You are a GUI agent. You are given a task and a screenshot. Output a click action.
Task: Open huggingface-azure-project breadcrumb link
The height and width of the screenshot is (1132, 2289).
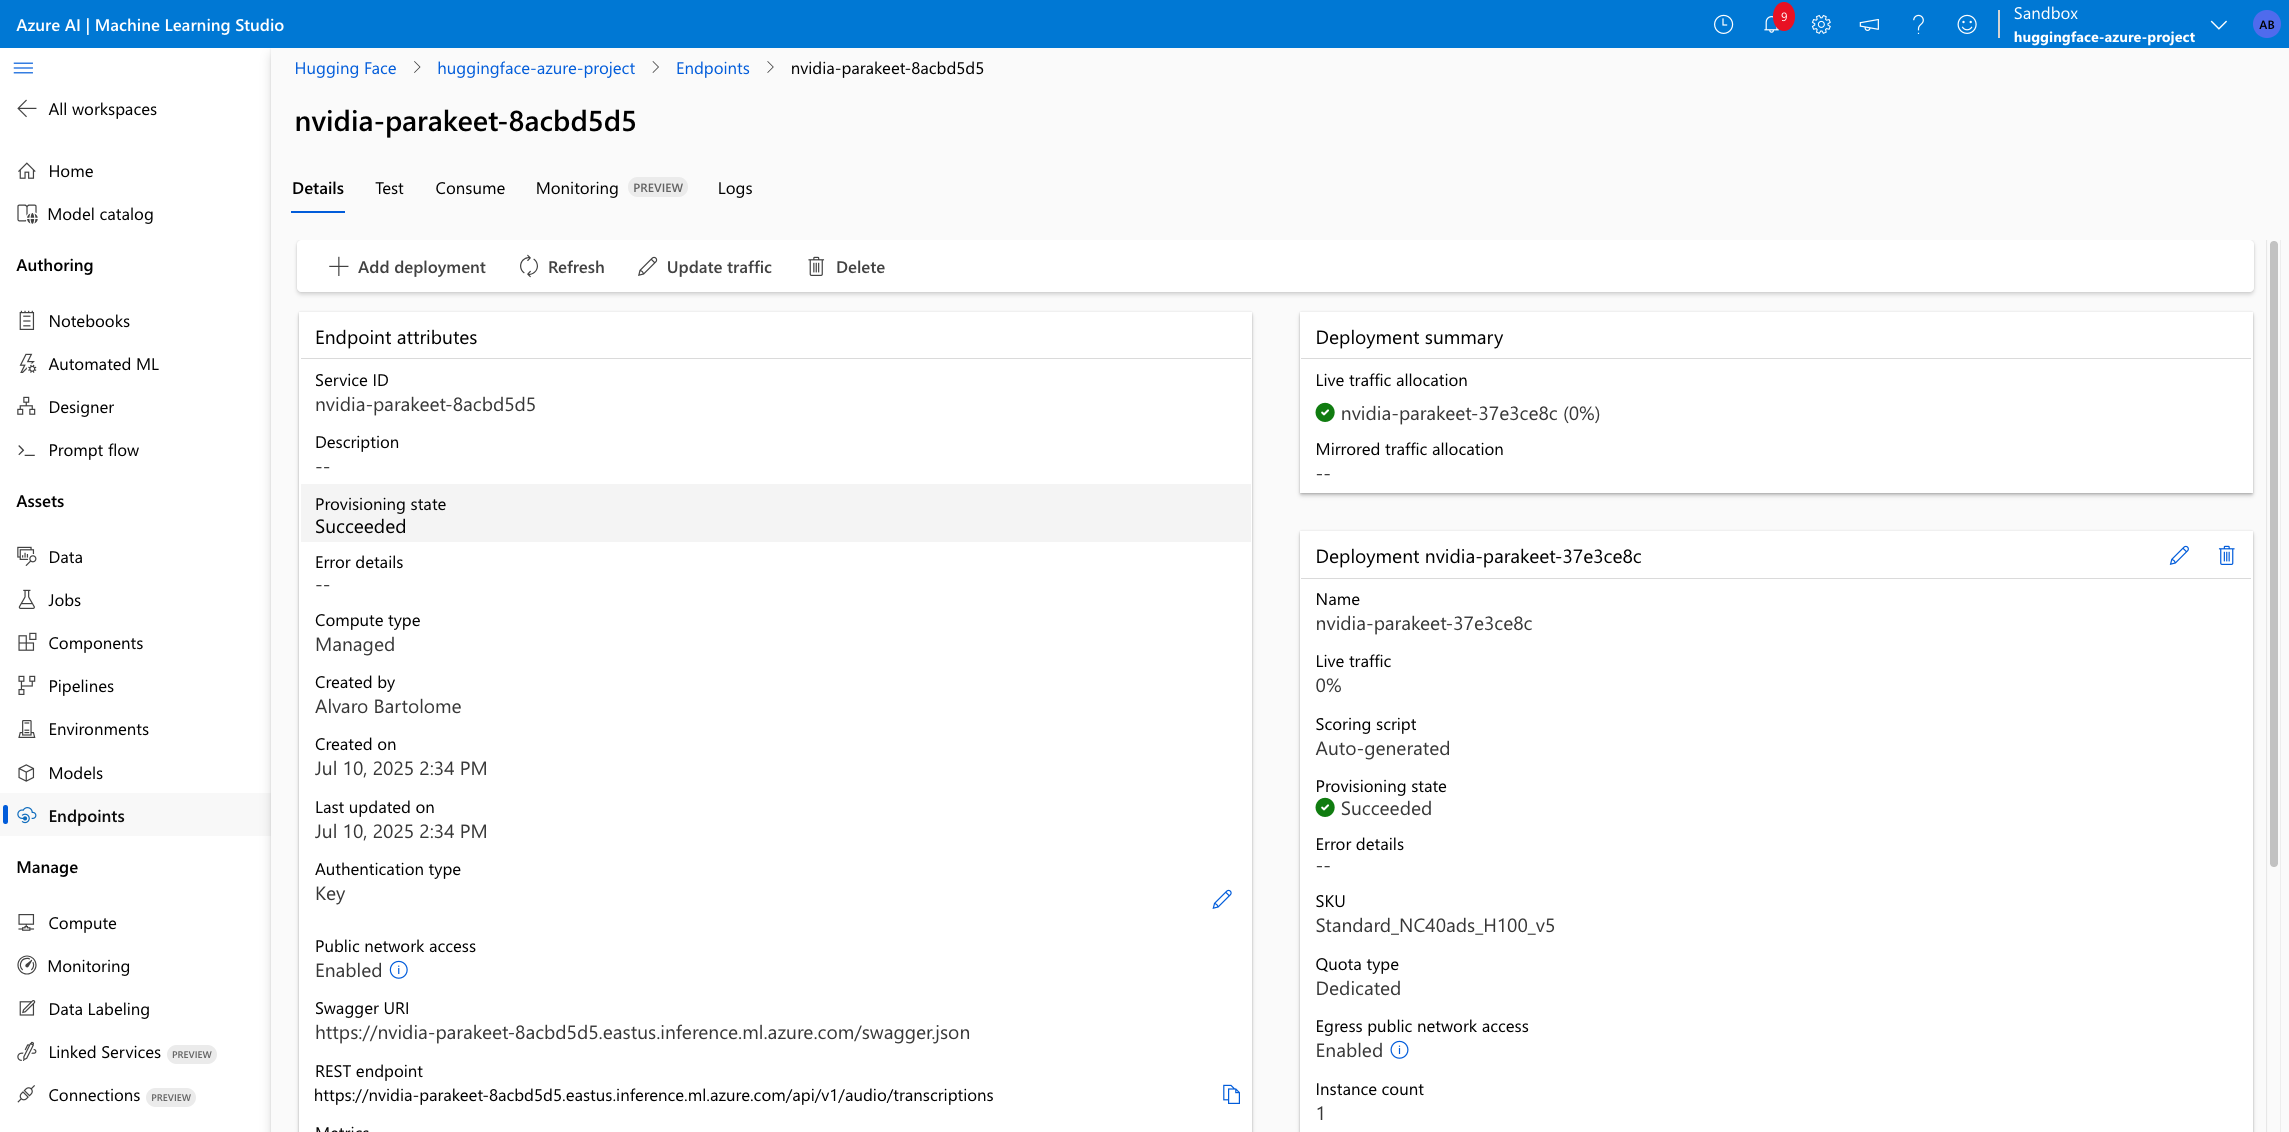(x=535, y=68)
